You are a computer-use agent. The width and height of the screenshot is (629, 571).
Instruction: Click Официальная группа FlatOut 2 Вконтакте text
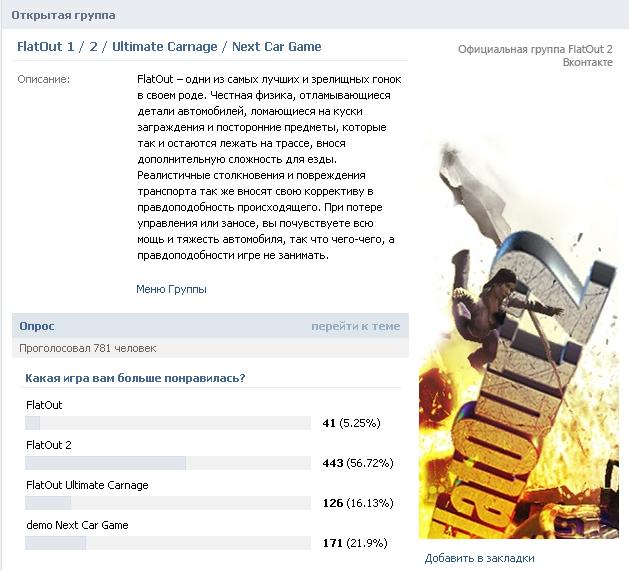click(536, 56)
